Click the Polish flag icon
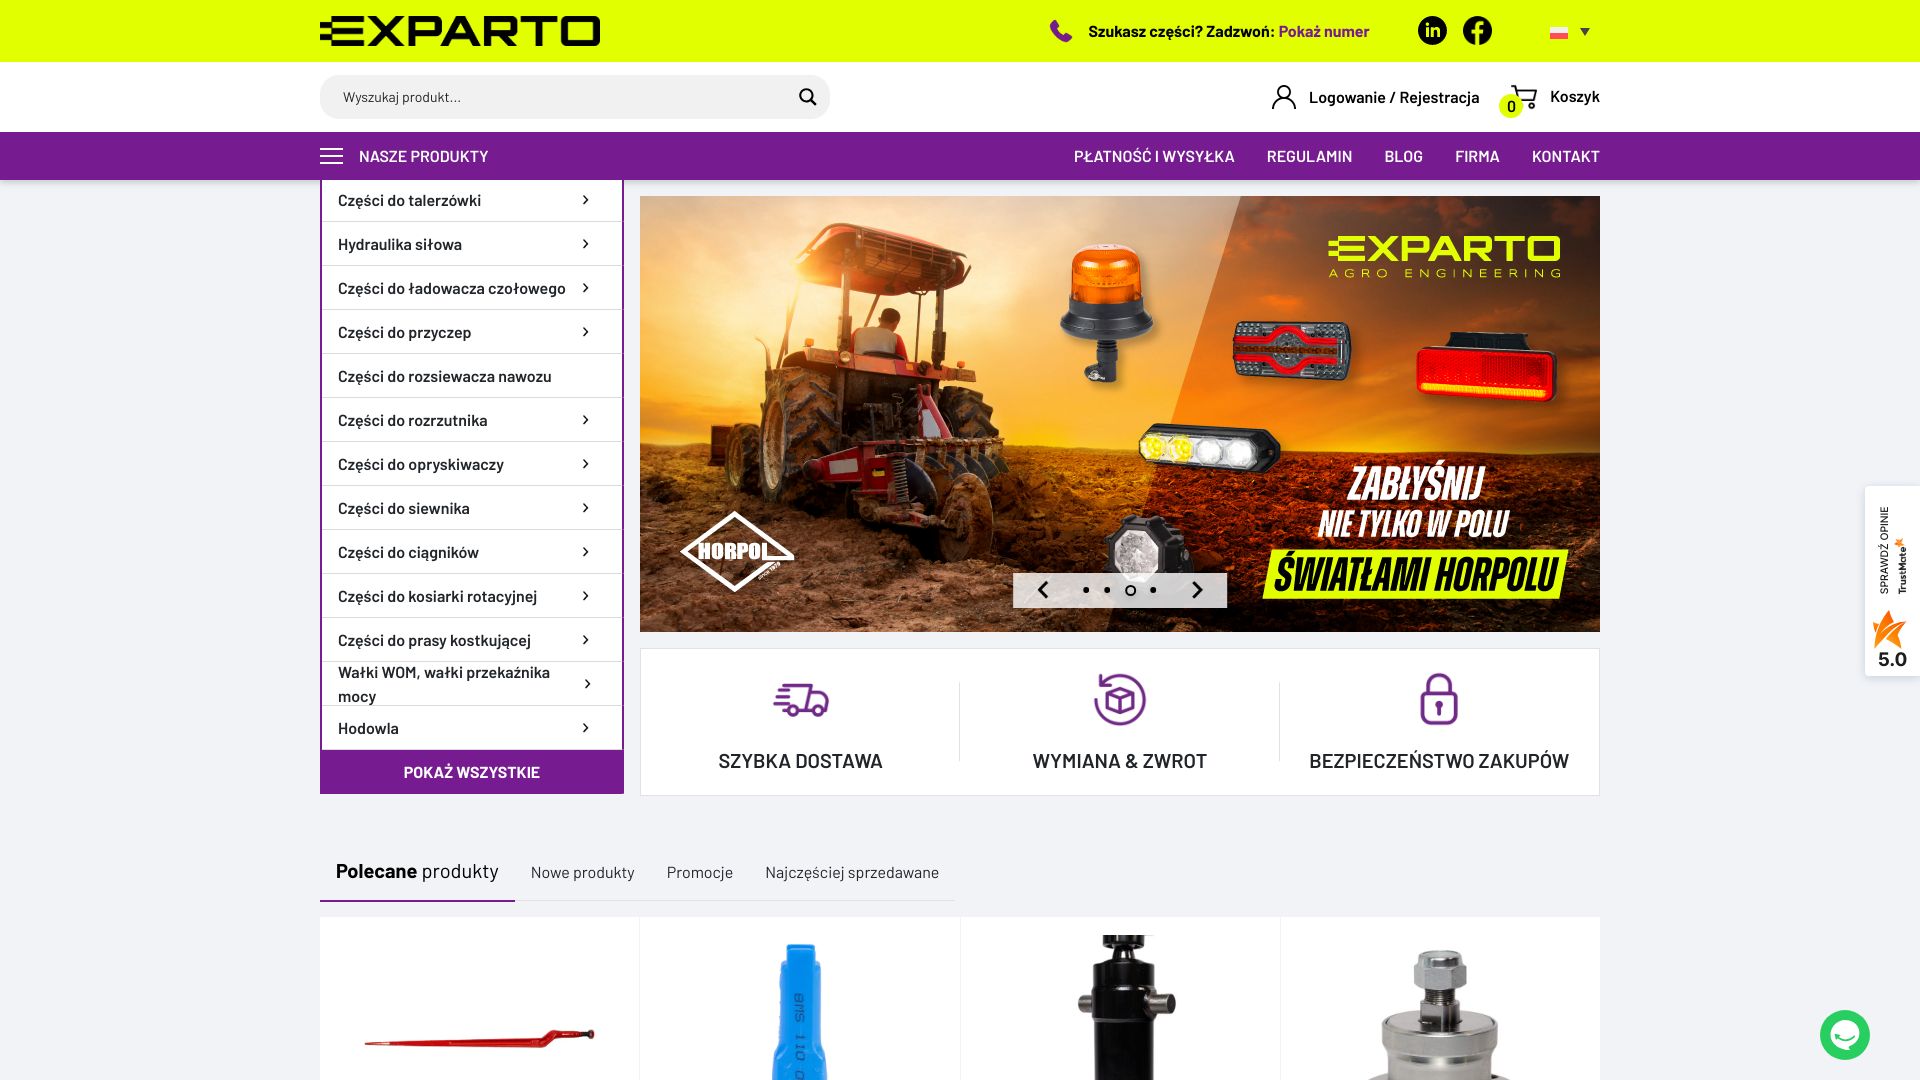Screen dimensions: 1920x1080 pos(1559,32)
